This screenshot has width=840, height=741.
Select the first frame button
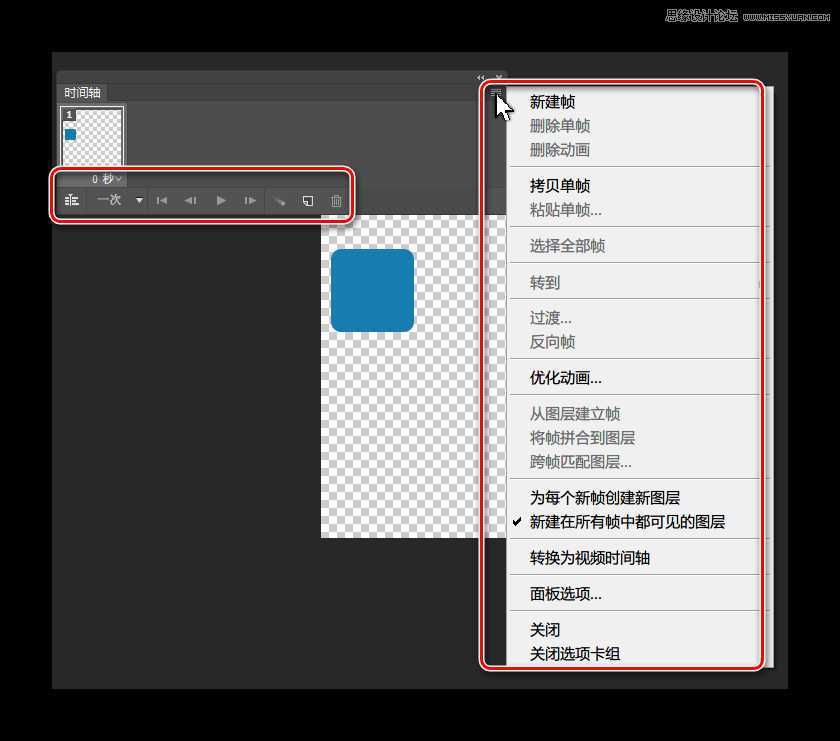(x=161, y=199)
